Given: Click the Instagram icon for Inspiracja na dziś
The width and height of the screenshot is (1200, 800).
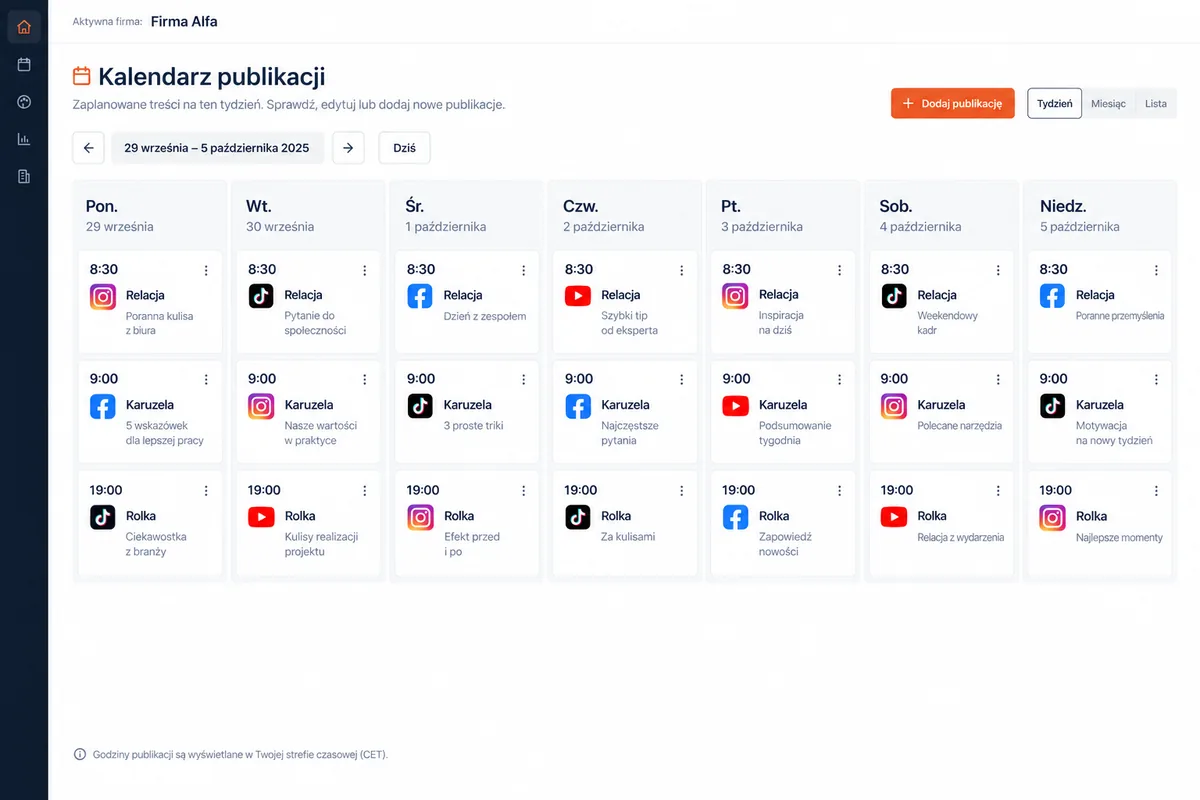Looking at the screenshot, I should pos(735,296).
